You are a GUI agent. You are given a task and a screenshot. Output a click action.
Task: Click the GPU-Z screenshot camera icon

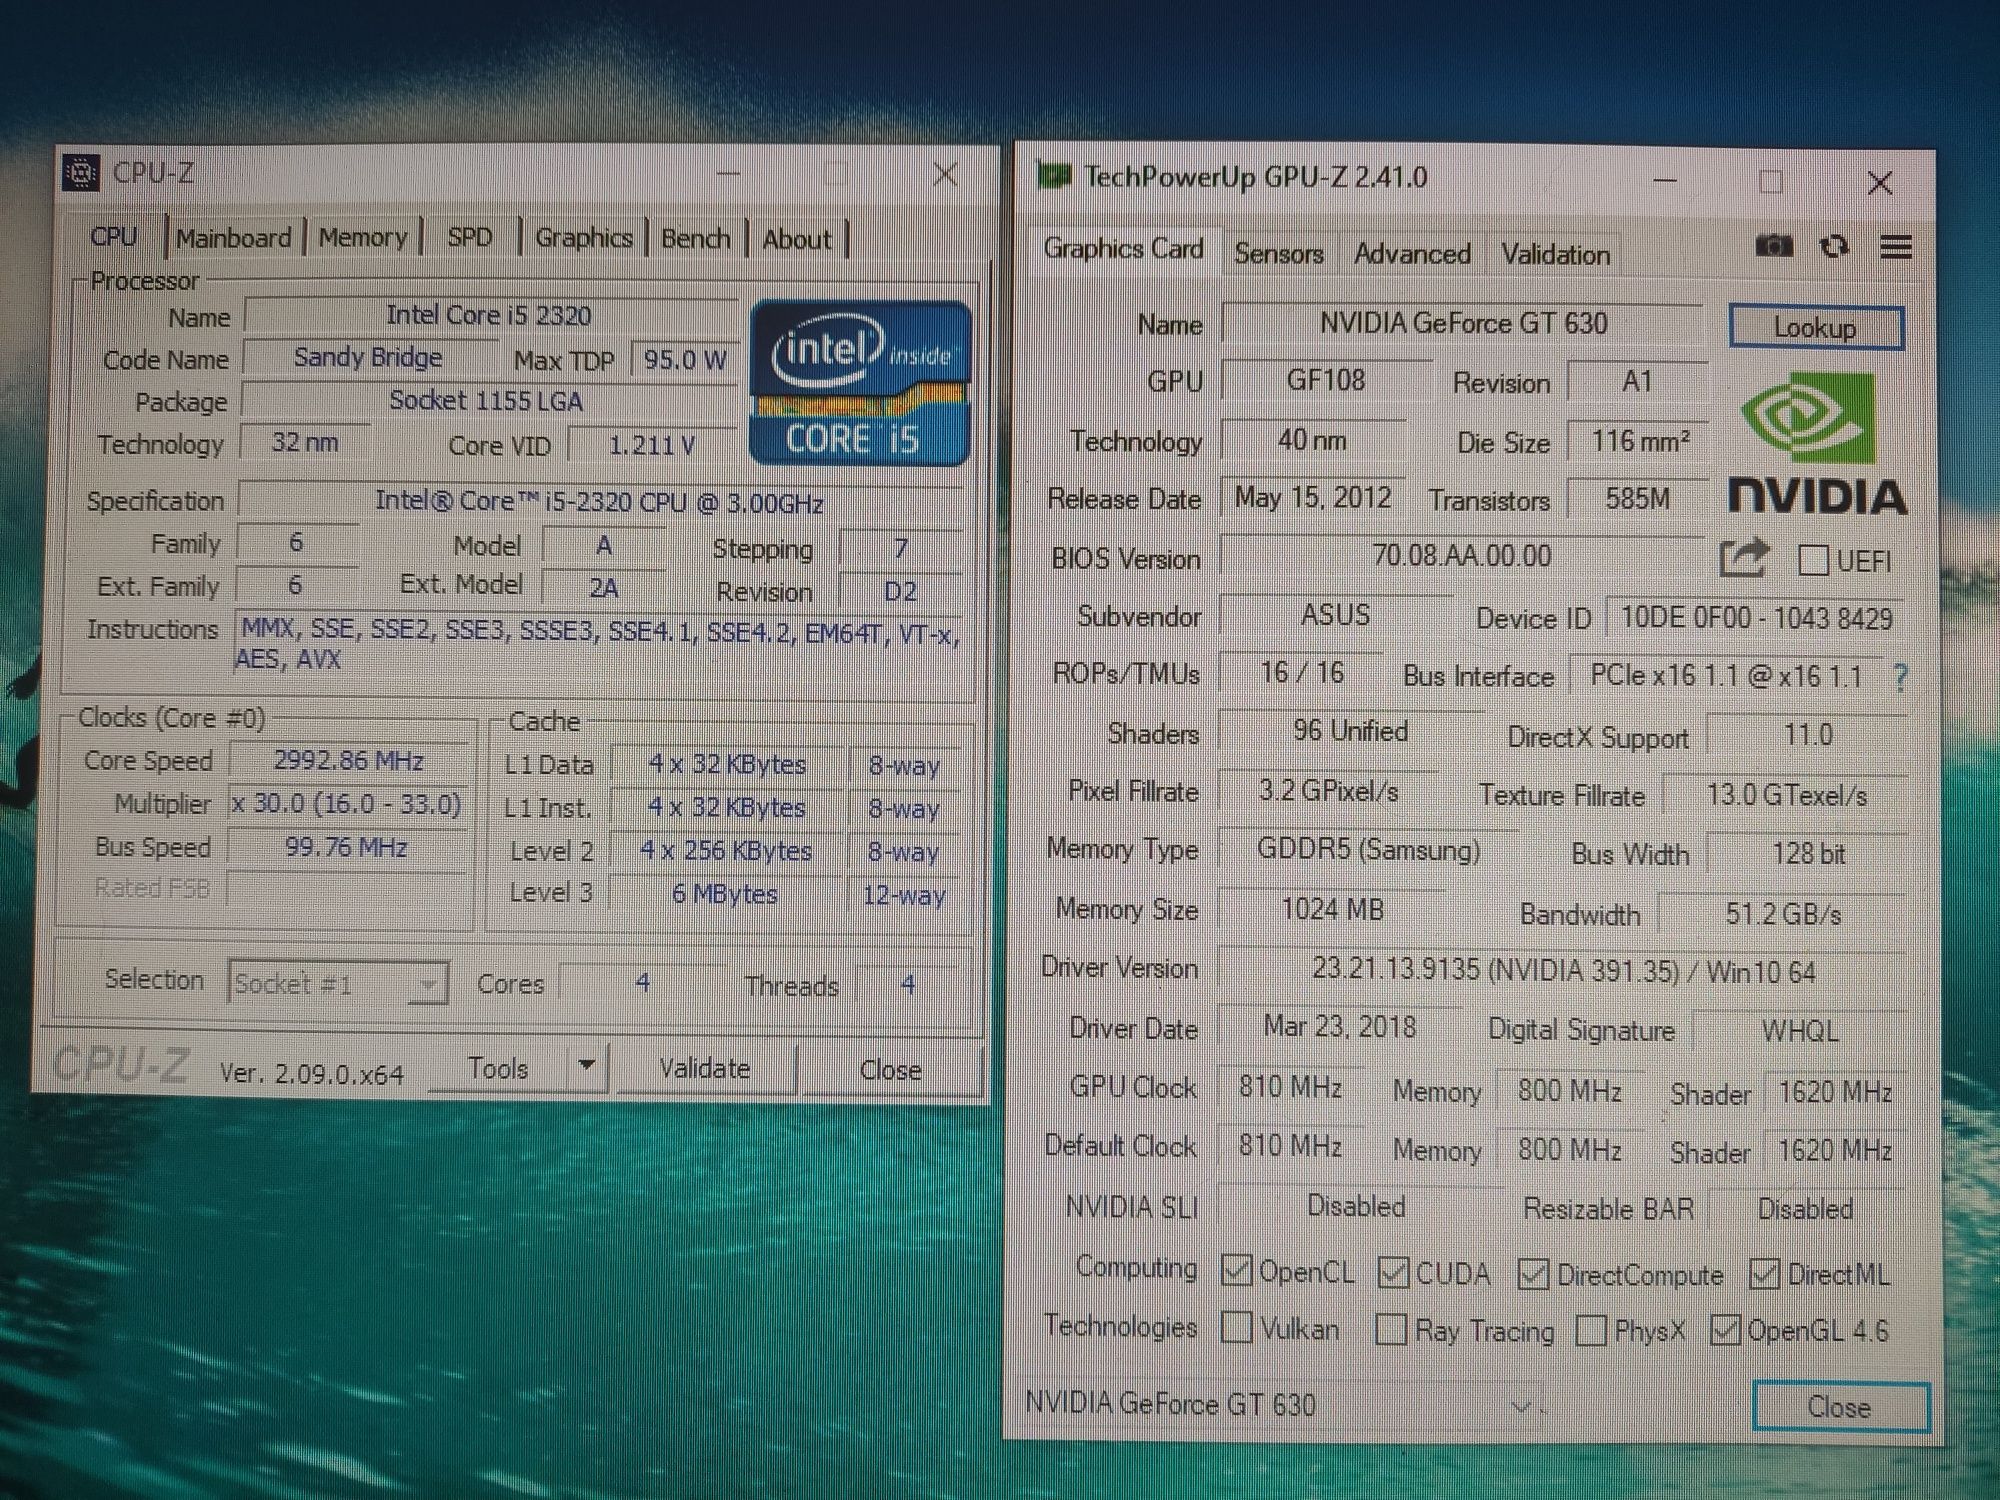point(1774,246)
